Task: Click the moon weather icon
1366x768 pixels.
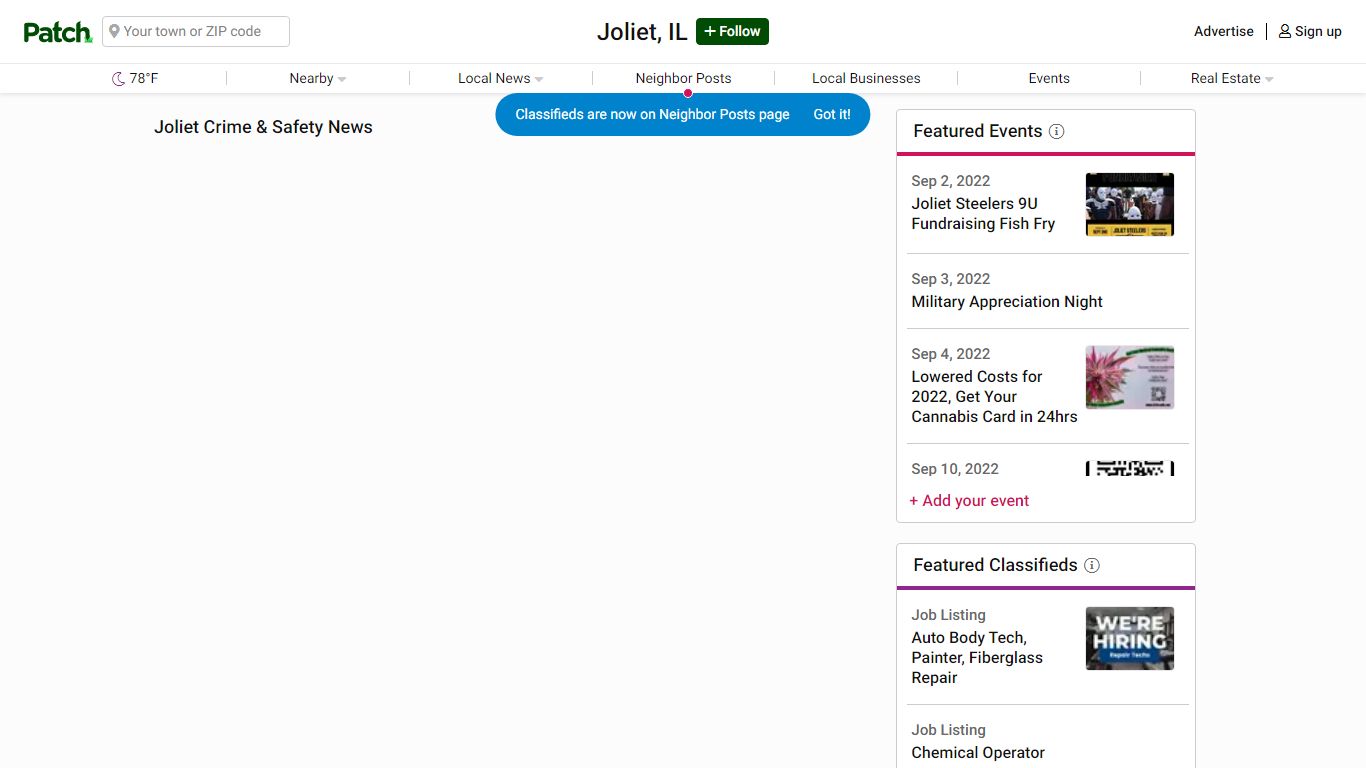Action: (118, 79)
